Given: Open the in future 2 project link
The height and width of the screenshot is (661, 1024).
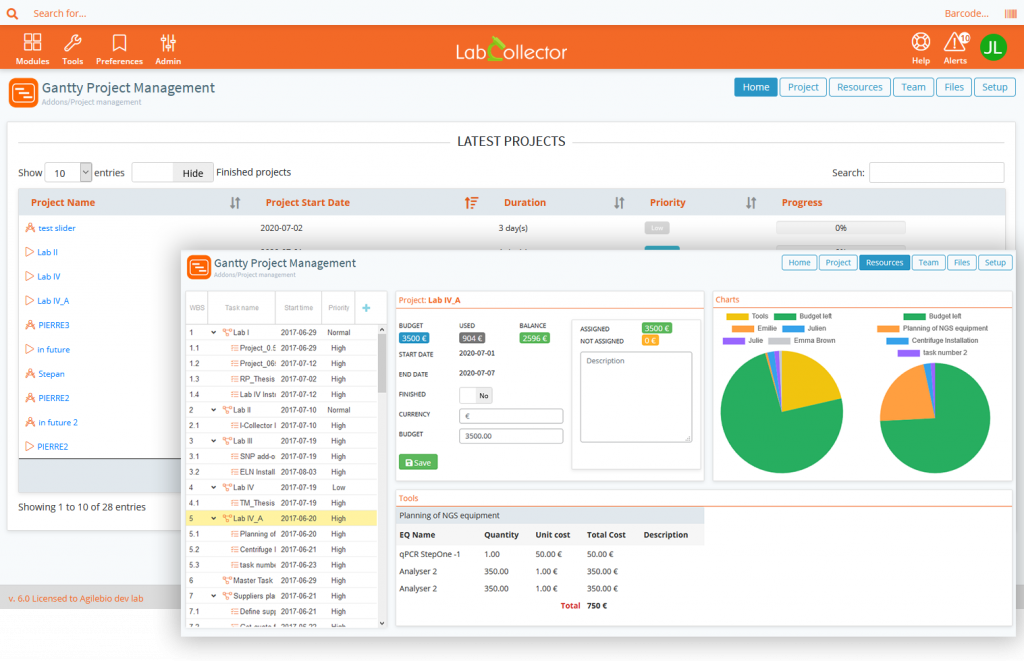Looking at the screenshot, I should click(x=57, y=423).
